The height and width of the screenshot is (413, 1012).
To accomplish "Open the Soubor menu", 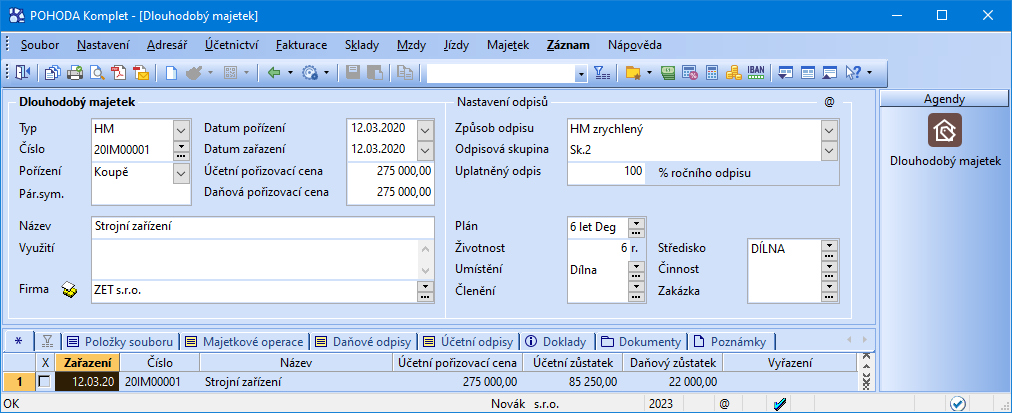I will point(40,45).
